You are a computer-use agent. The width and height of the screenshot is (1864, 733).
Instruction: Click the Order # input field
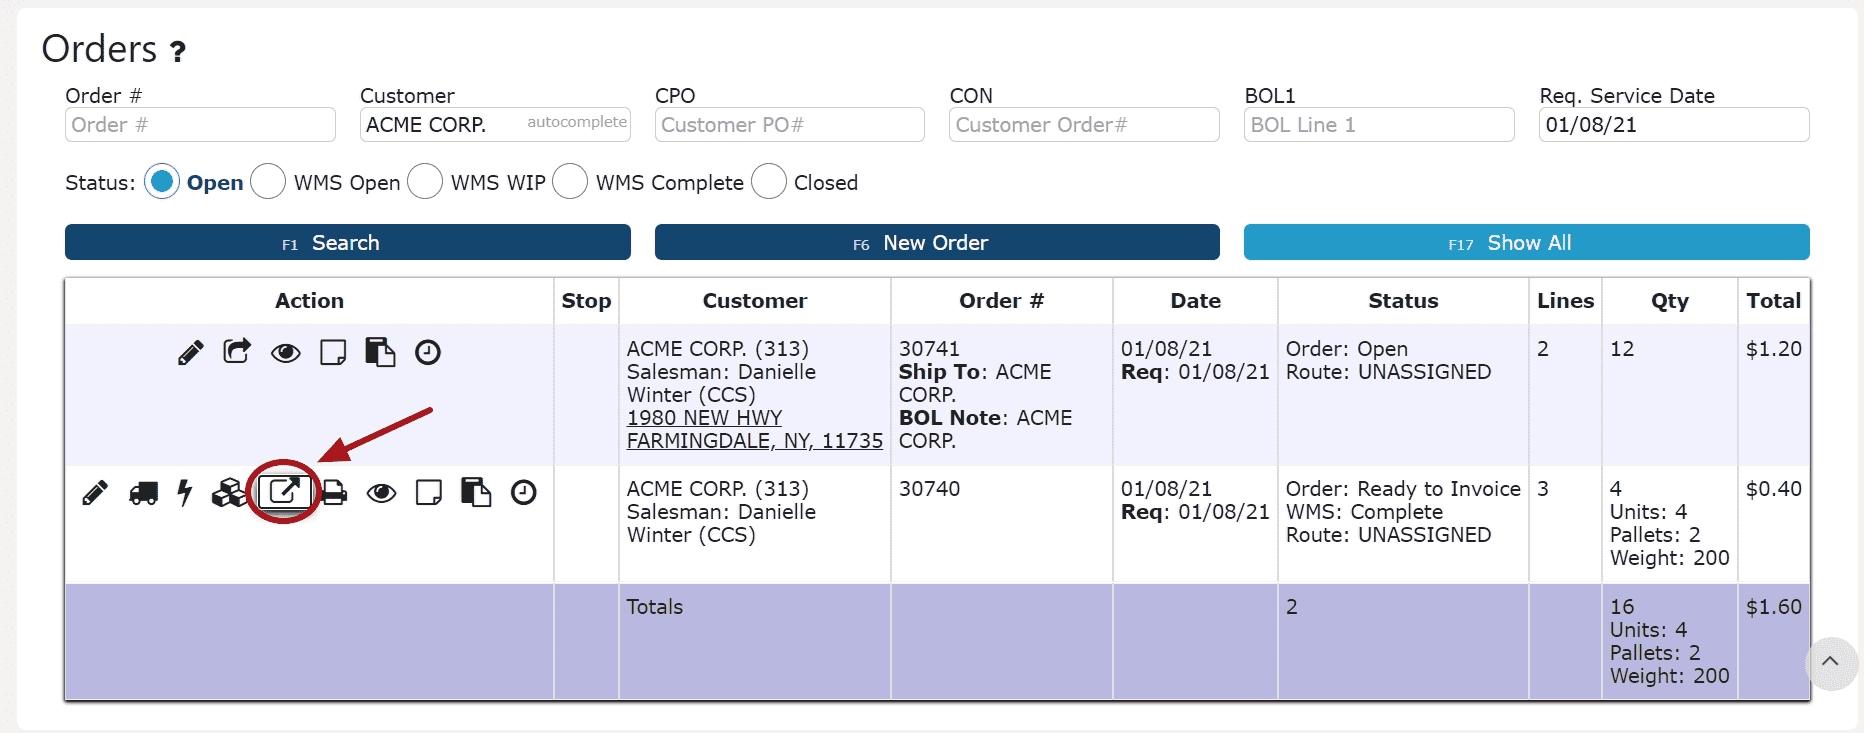(x=200, y=125)
